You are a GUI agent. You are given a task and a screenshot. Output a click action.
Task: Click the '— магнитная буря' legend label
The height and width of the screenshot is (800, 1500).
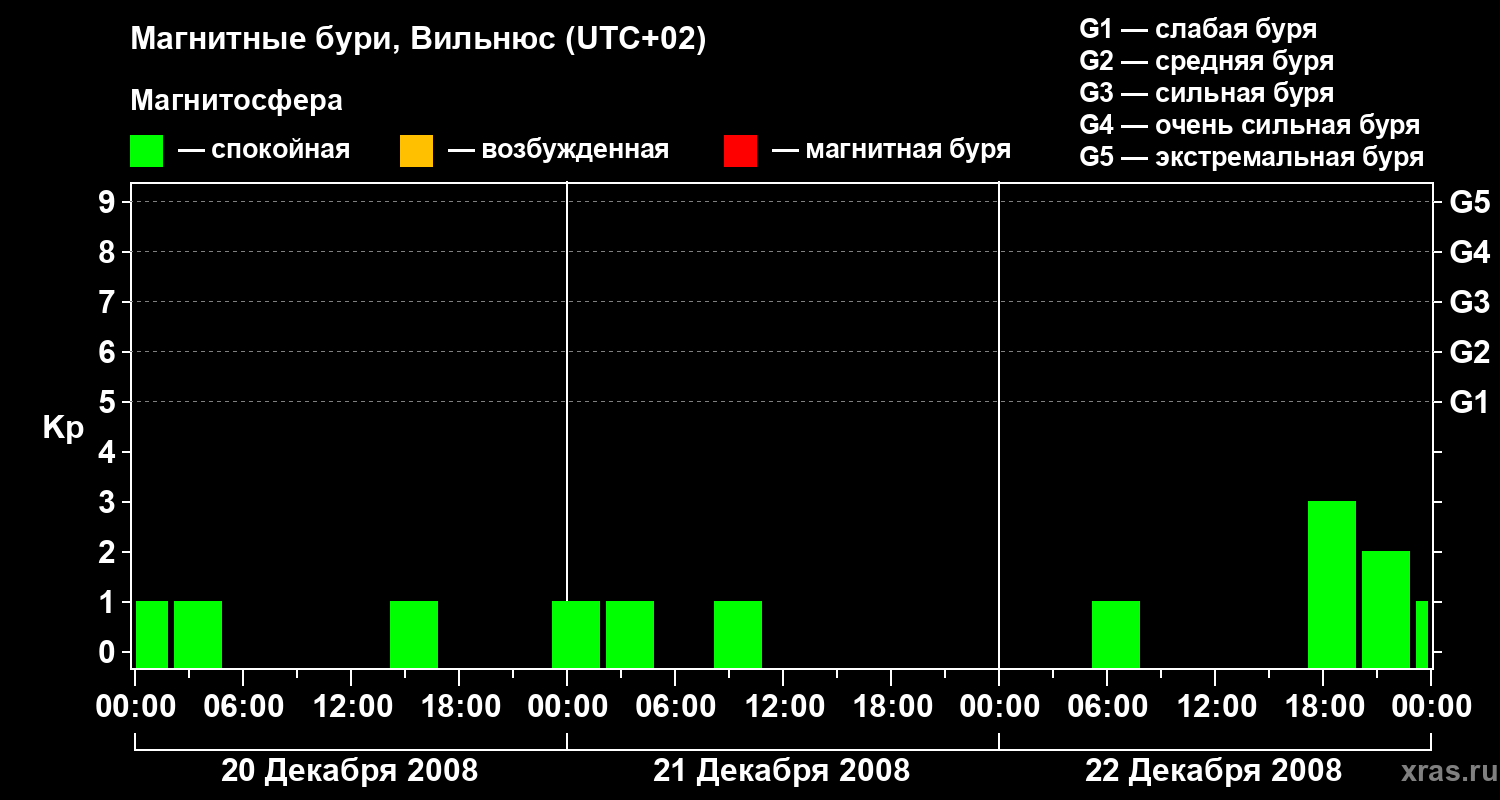[x=891, y=150]
